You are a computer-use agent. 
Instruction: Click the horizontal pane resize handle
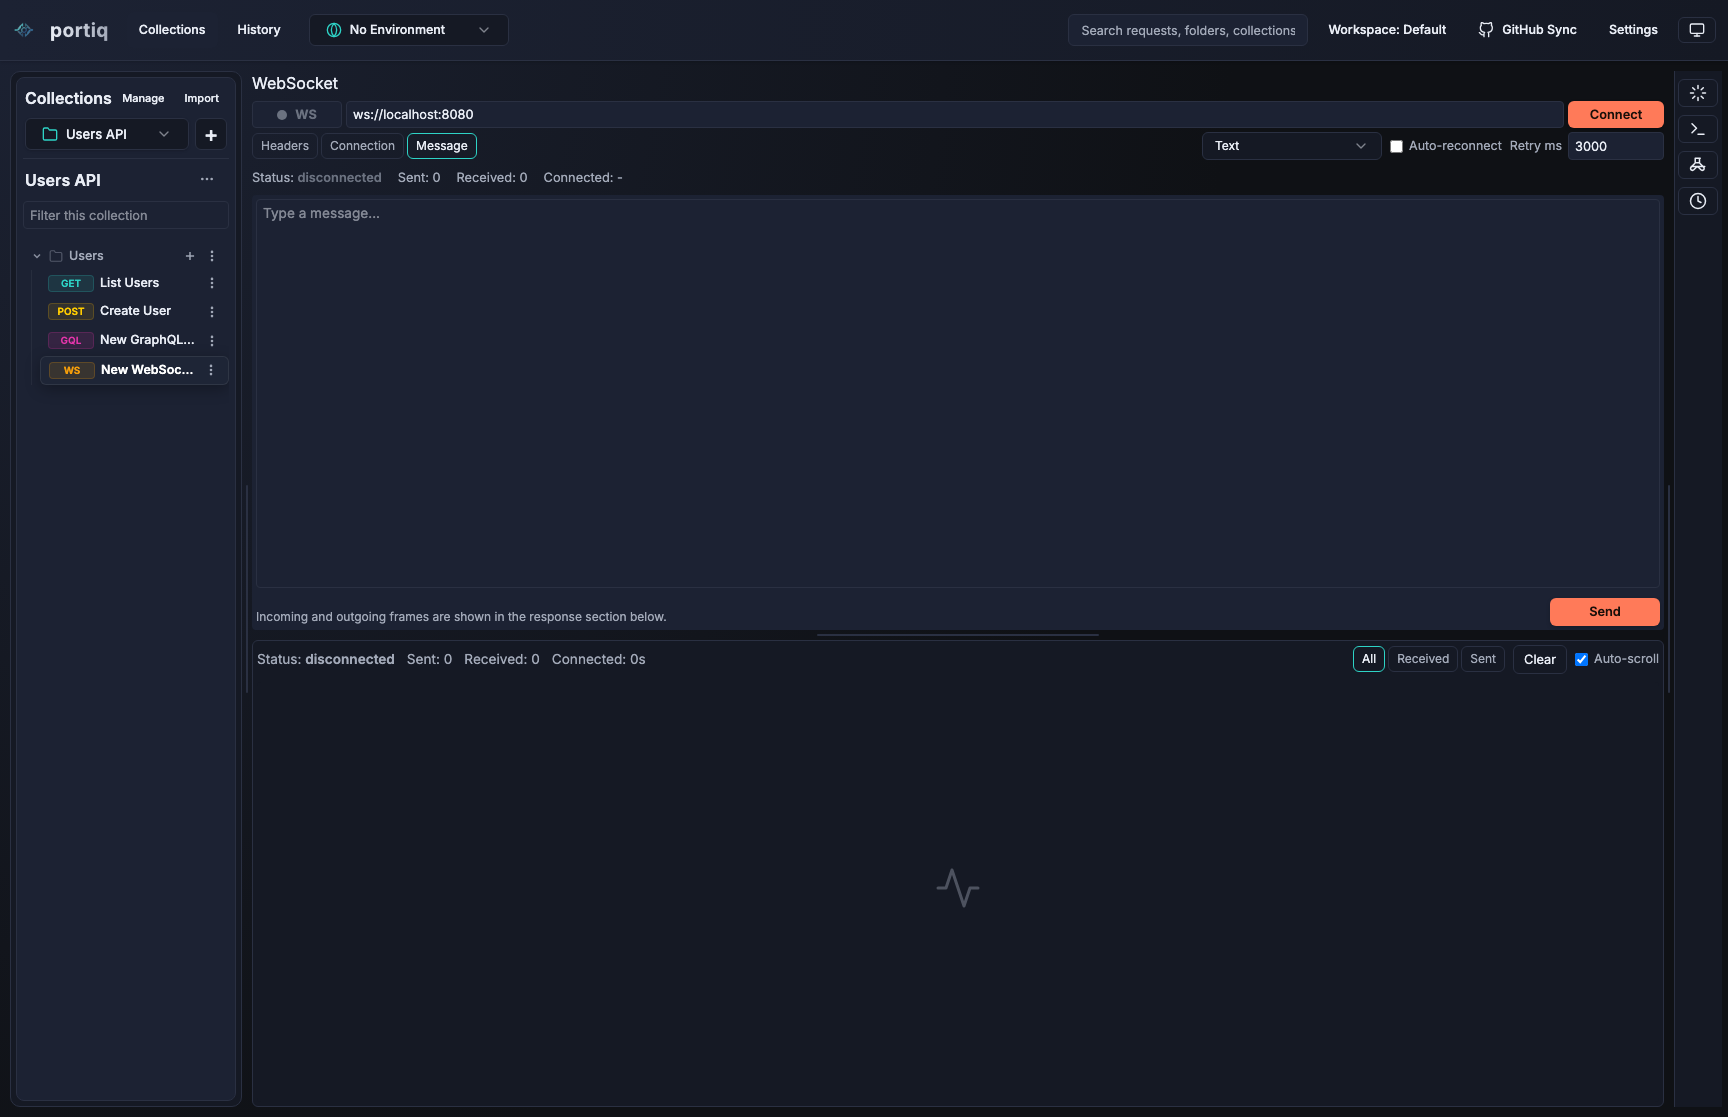coord(958,635)
